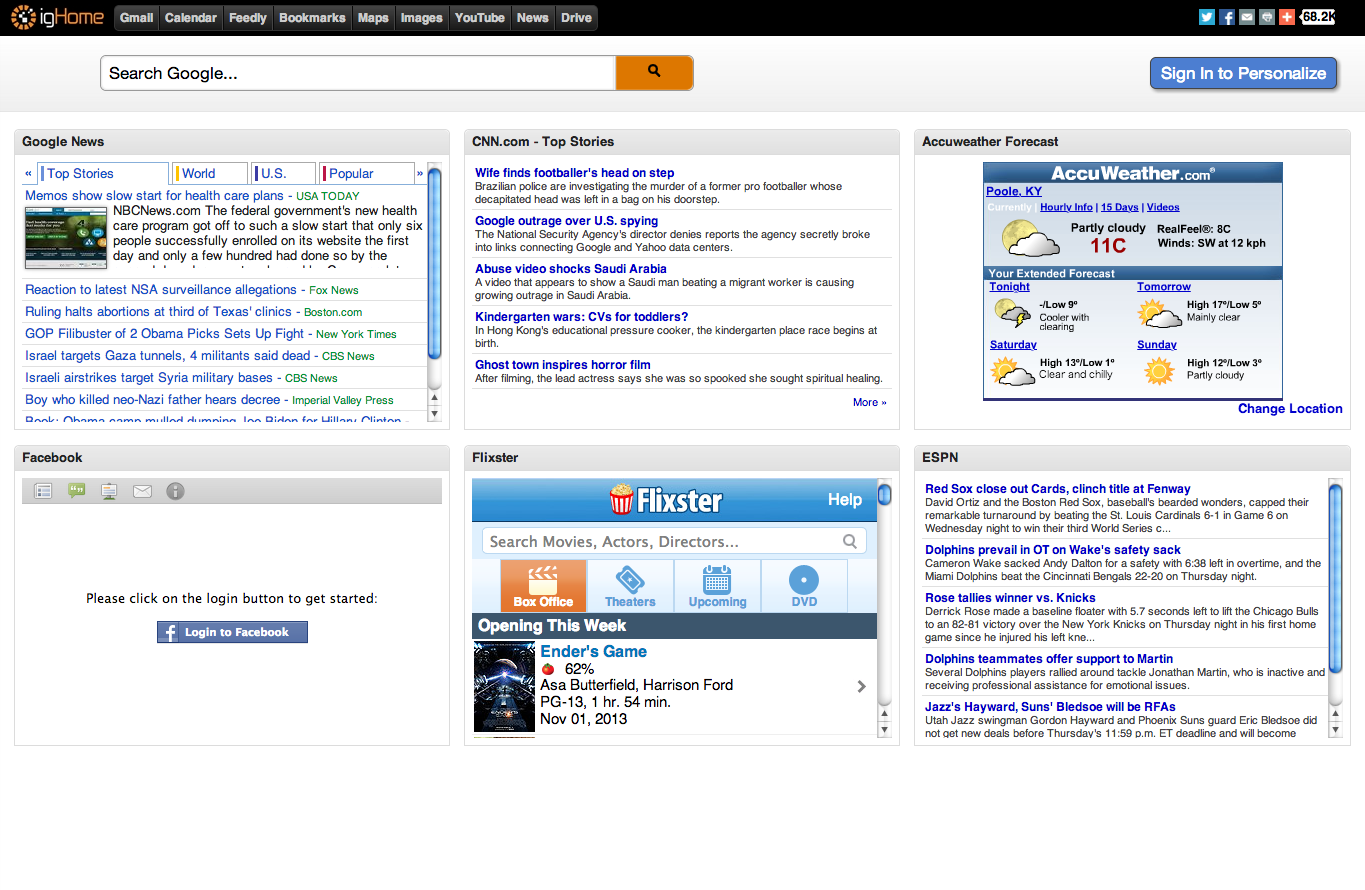The width and height of the screenshot is (1365, 890).
Task: Open Facebook widget info icon
Action: click(x=175, y=491)
